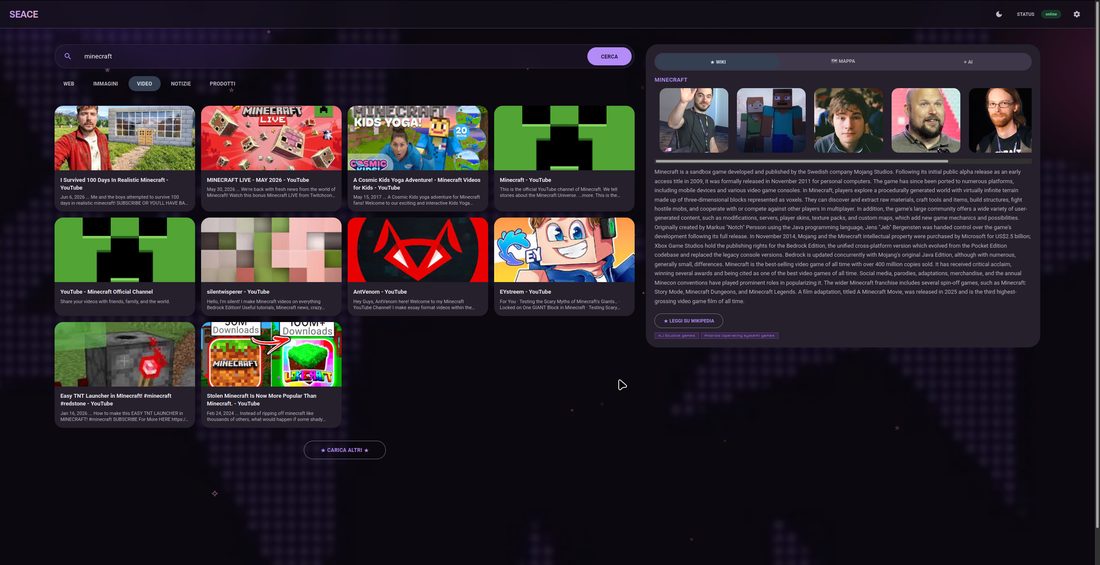Click the MINECRAFT wiki heading
The image size is (1100, 565).
(671, 80)
